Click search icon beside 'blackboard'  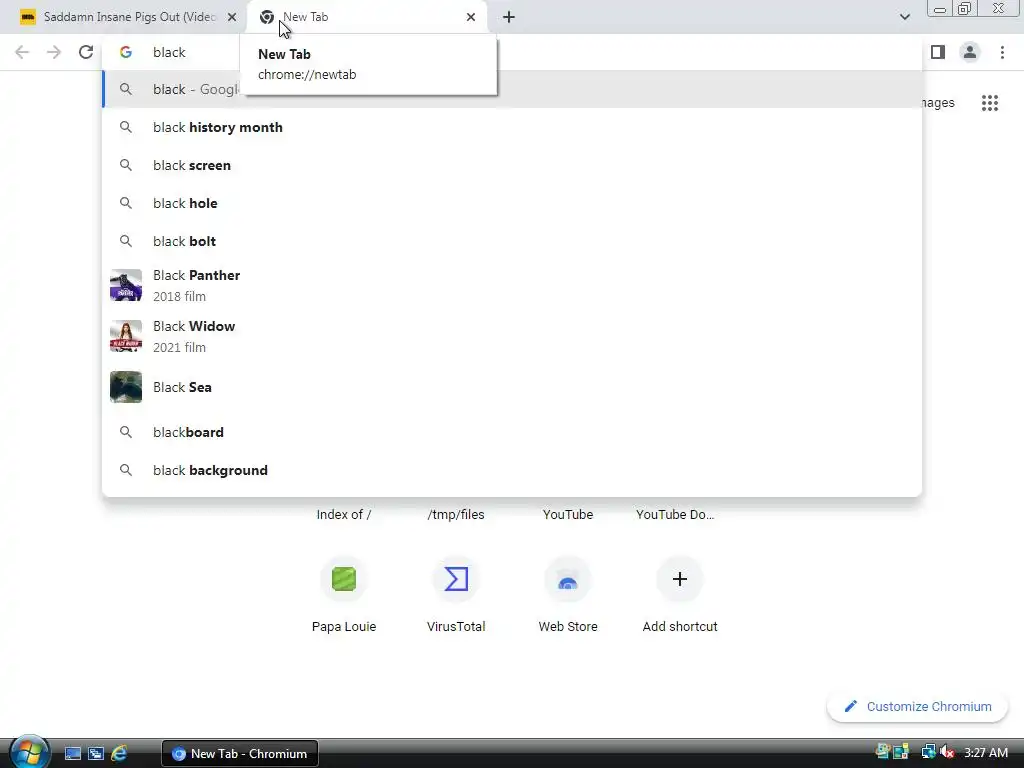click(x=126, y=432)
